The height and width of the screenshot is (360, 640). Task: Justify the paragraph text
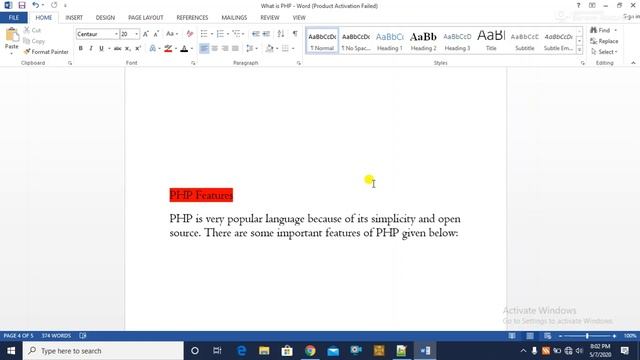tap(236, 49)
